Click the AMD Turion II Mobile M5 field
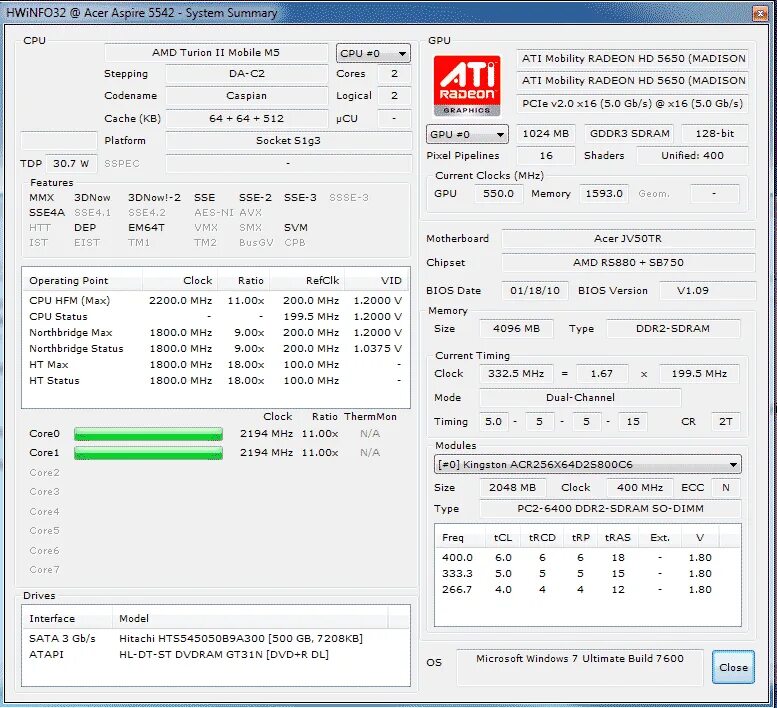777x708 pixels. [216, 53]
